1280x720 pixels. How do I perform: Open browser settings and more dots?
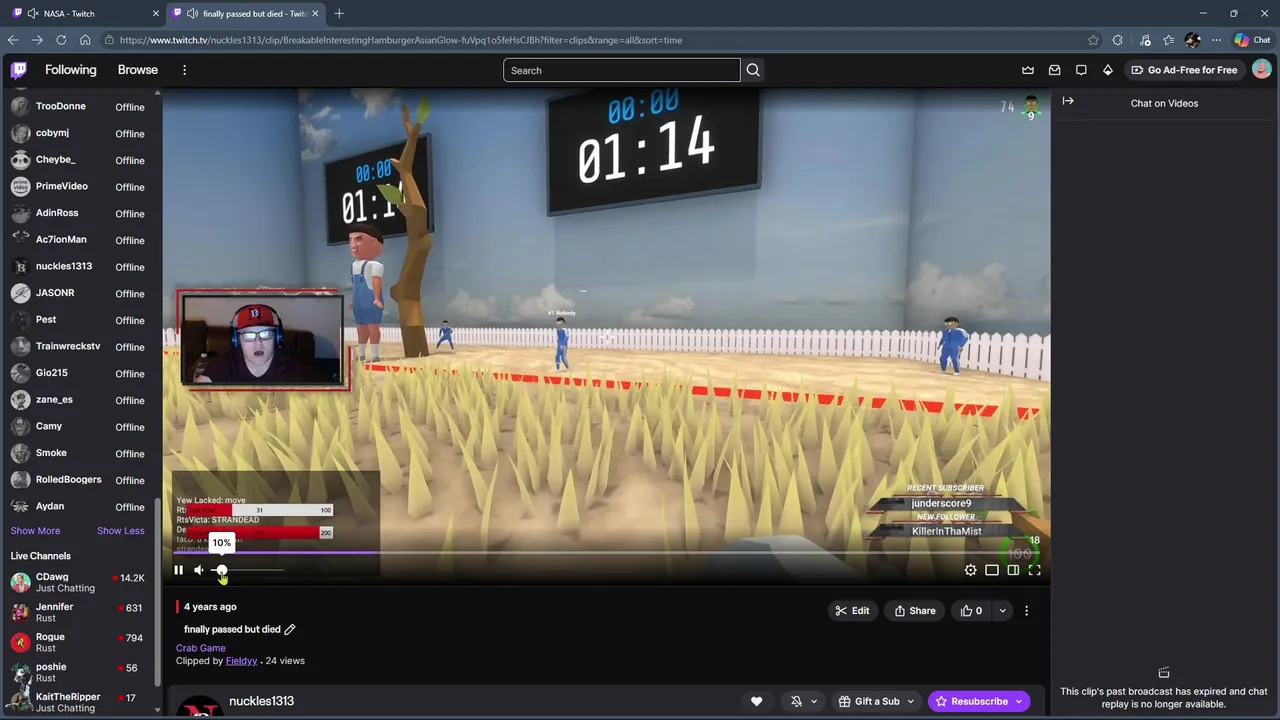click(1216, 40)
